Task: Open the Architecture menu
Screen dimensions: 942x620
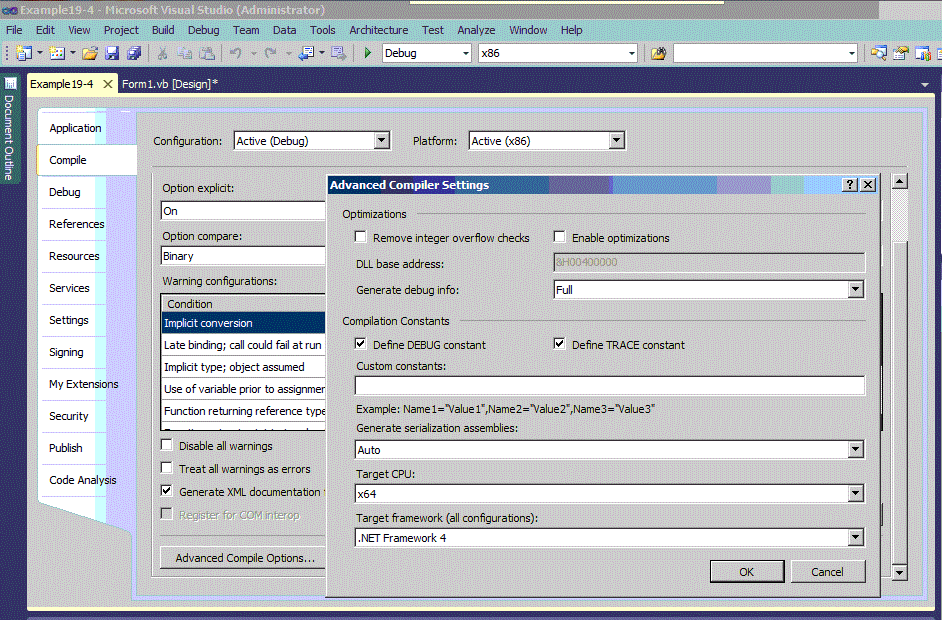Action: point(378,30)
